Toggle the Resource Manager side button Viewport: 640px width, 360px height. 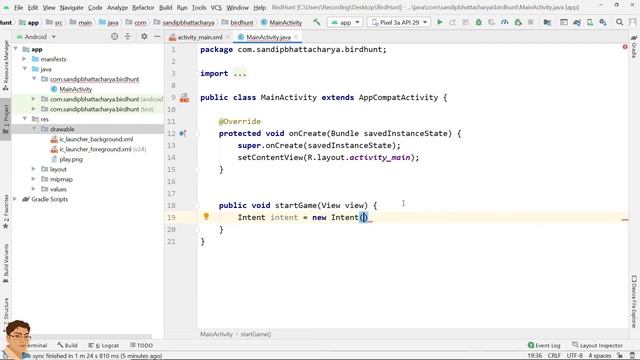[6, 66]
